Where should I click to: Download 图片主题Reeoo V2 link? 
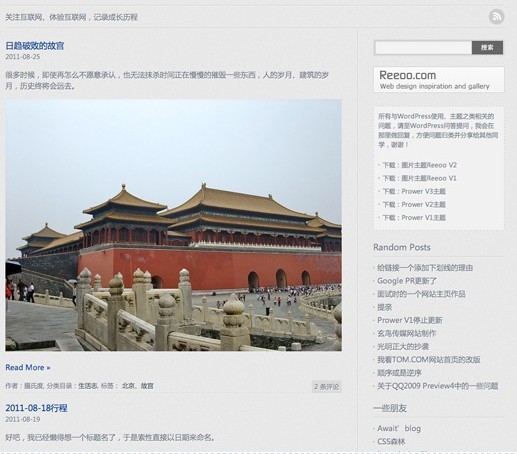(x=420, y=165)
